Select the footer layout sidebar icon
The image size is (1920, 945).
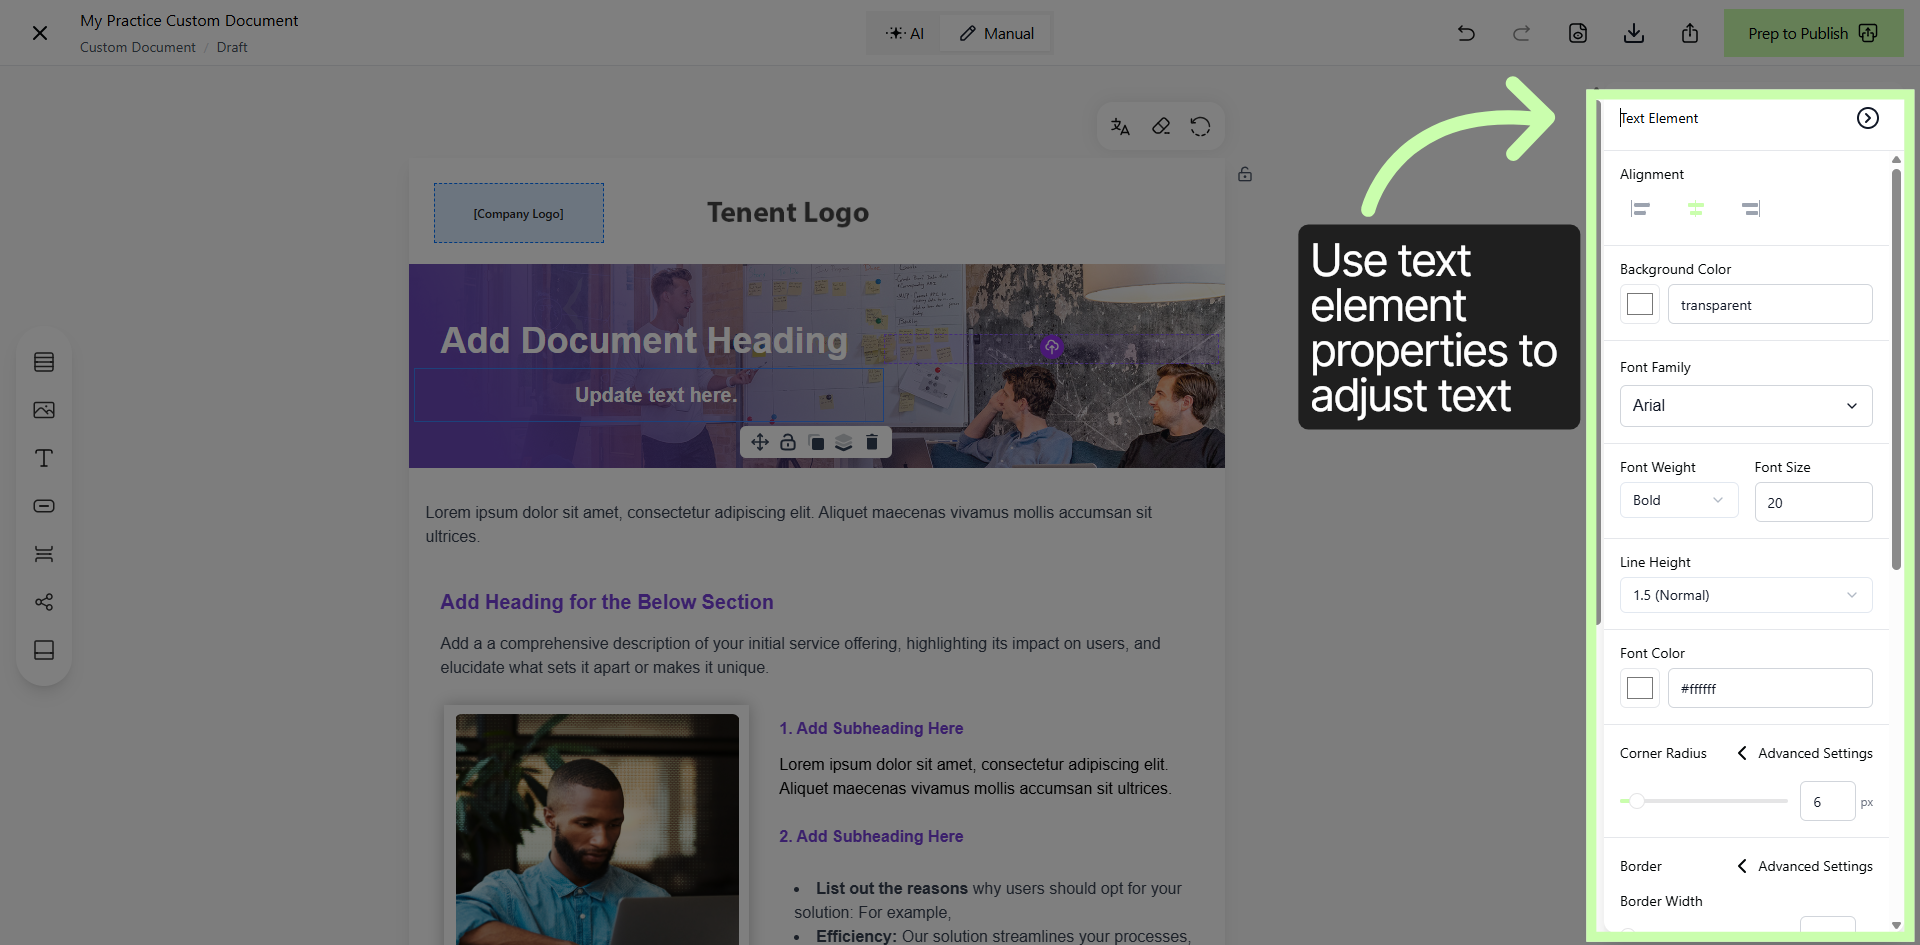(44, 650)
